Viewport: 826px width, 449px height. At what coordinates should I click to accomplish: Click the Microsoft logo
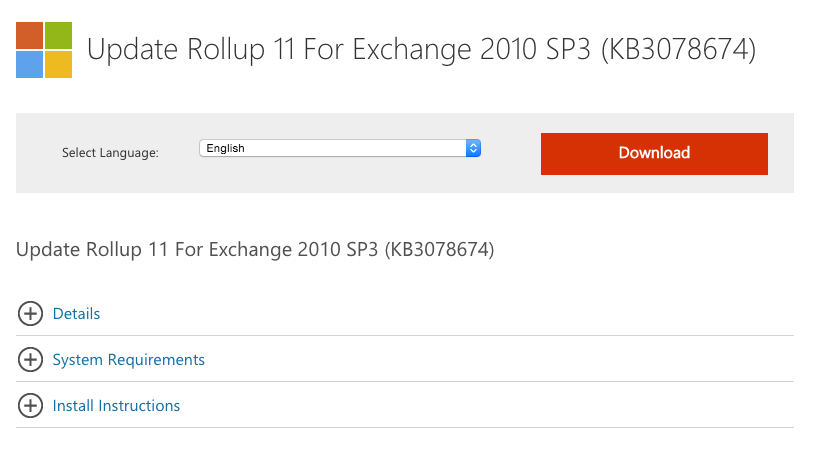[44, 50]
